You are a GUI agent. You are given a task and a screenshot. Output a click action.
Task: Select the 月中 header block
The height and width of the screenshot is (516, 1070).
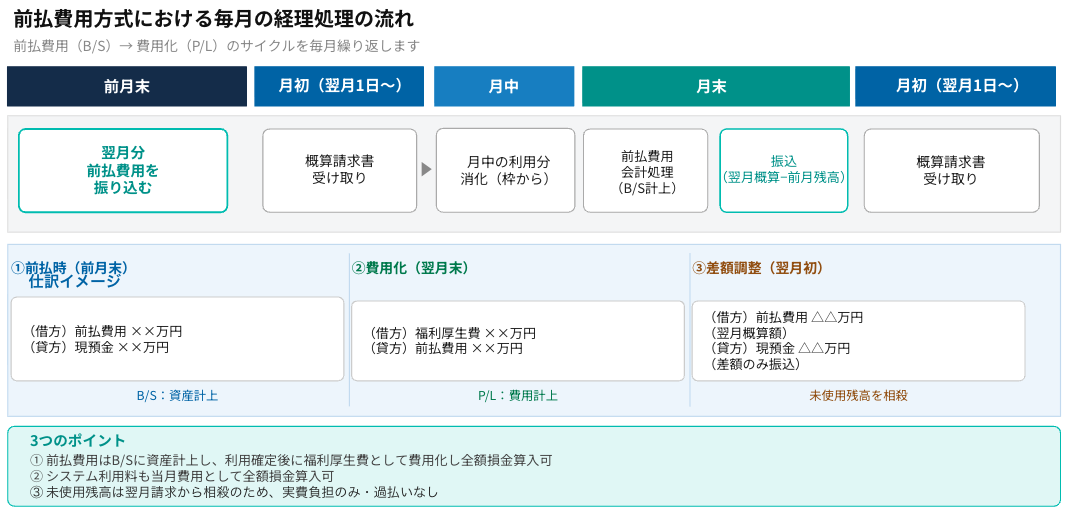coord(504,87)
